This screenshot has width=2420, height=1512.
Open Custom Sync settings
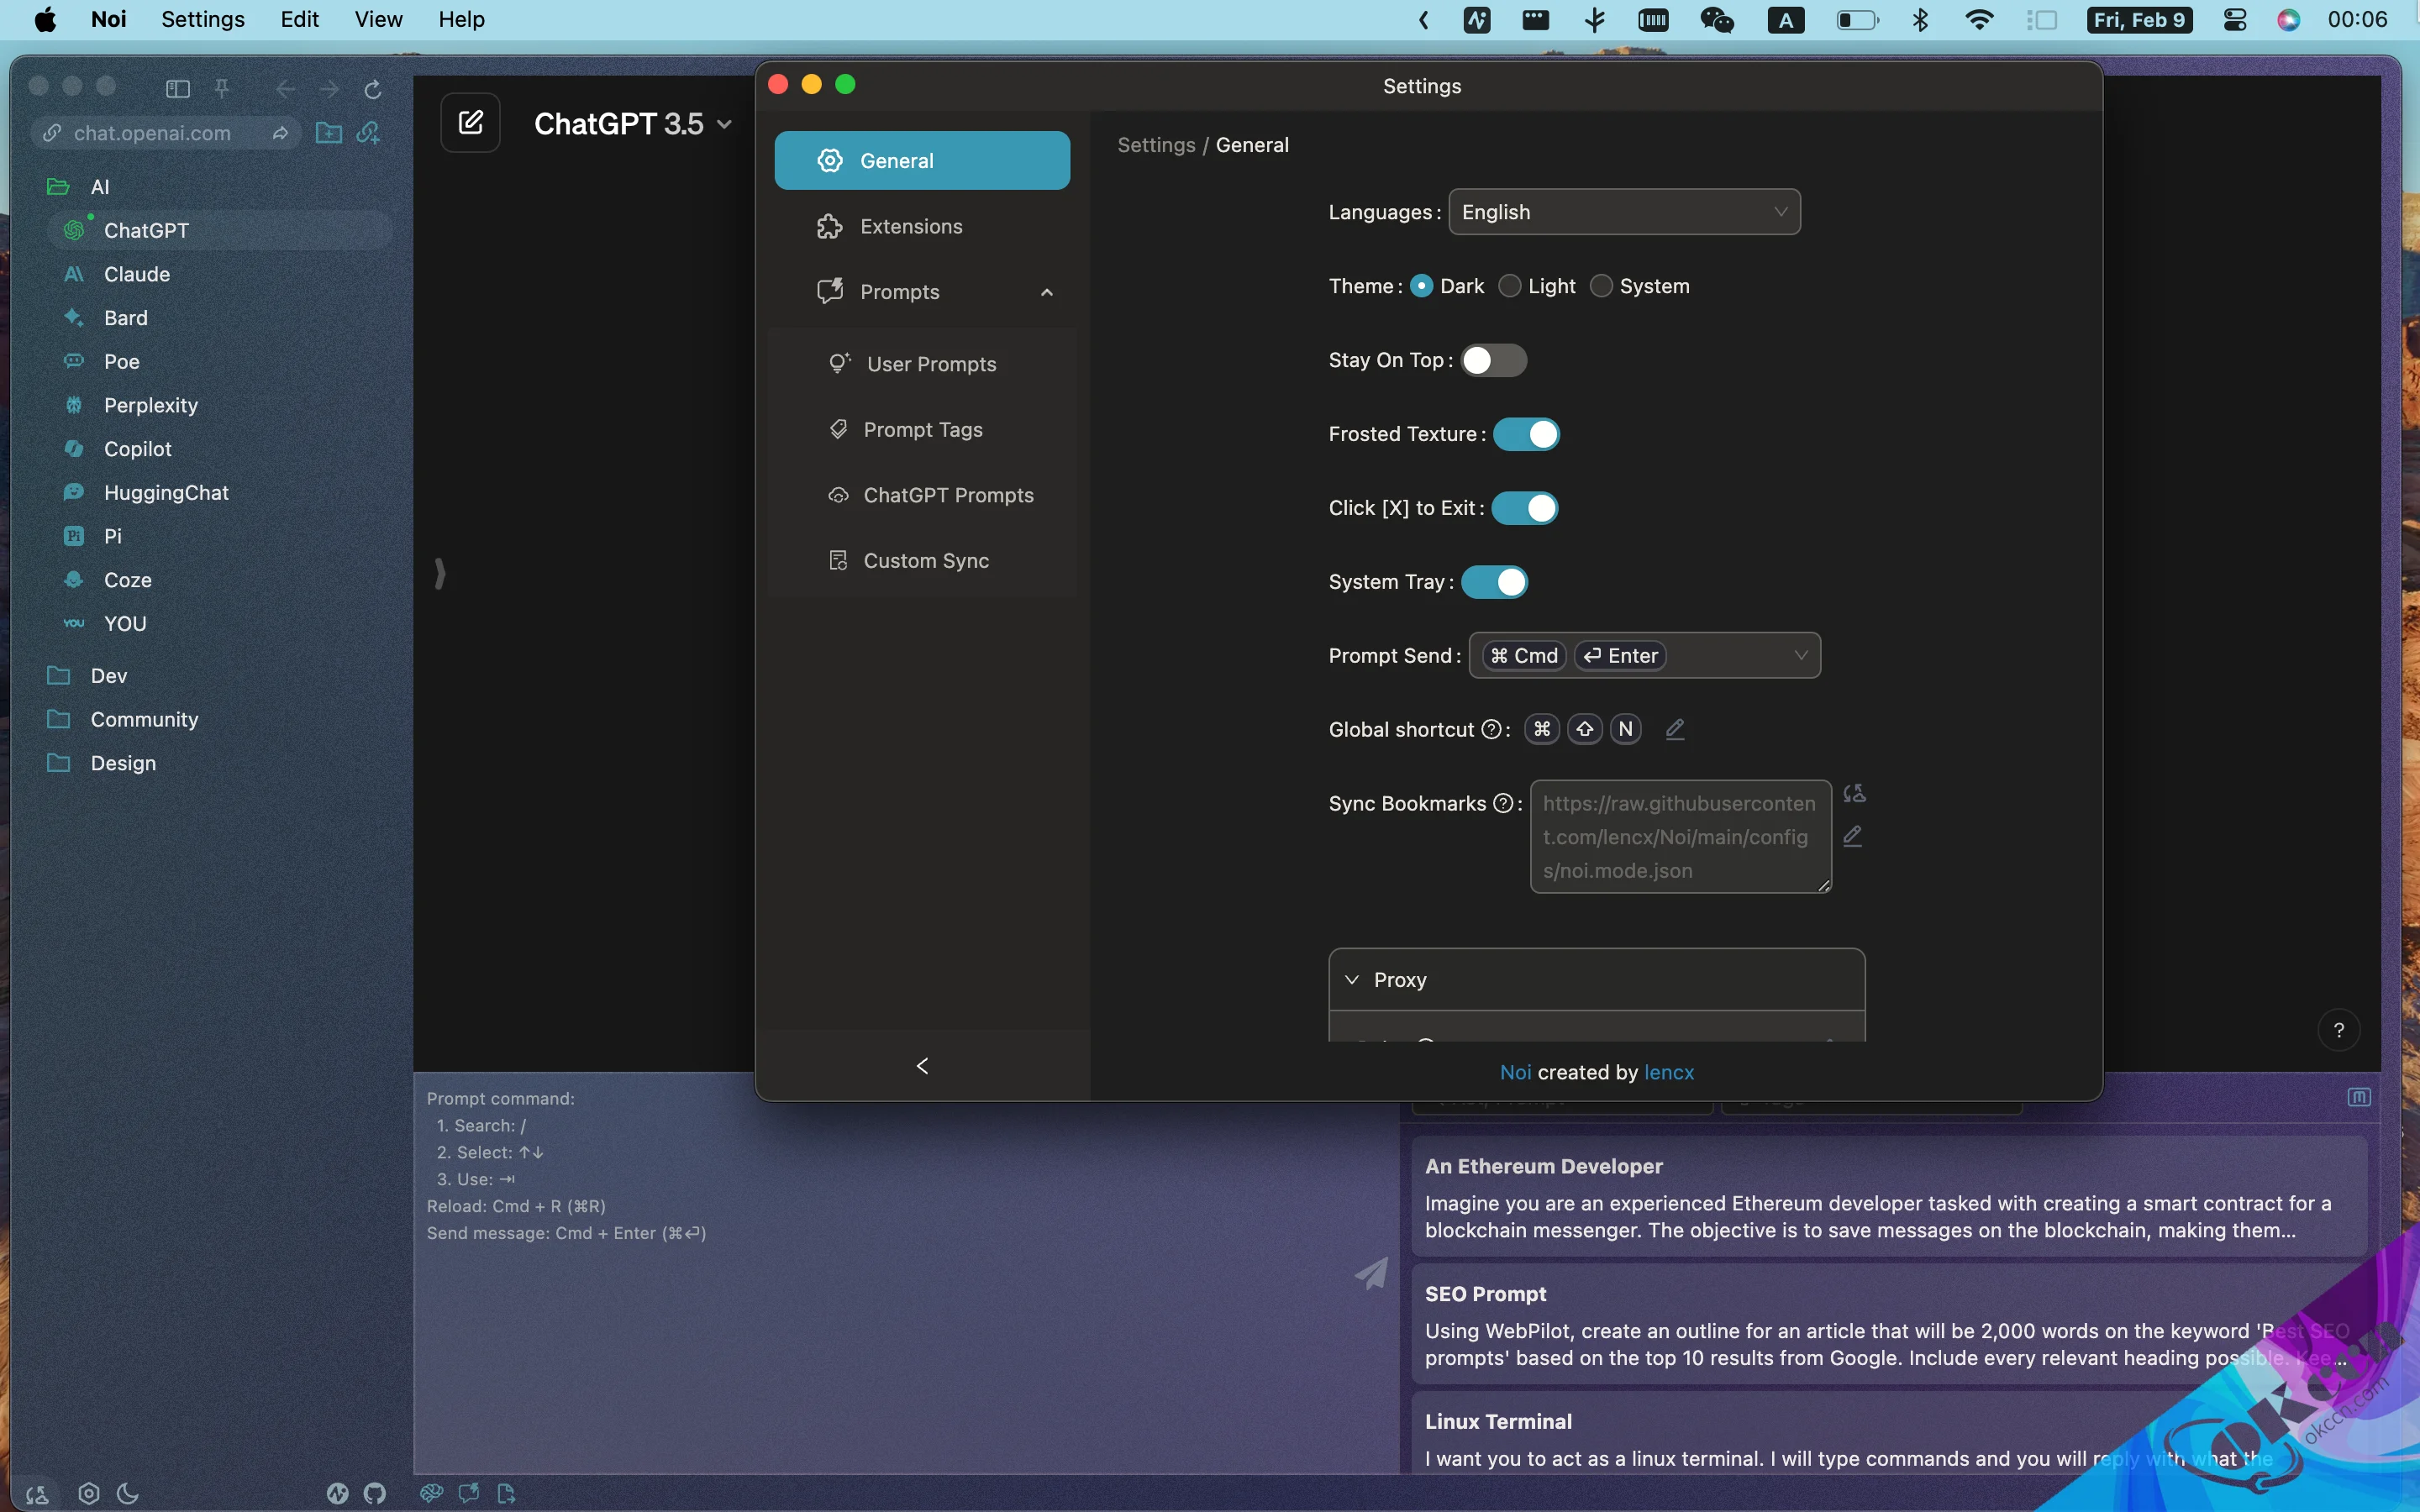coord(922,561)
